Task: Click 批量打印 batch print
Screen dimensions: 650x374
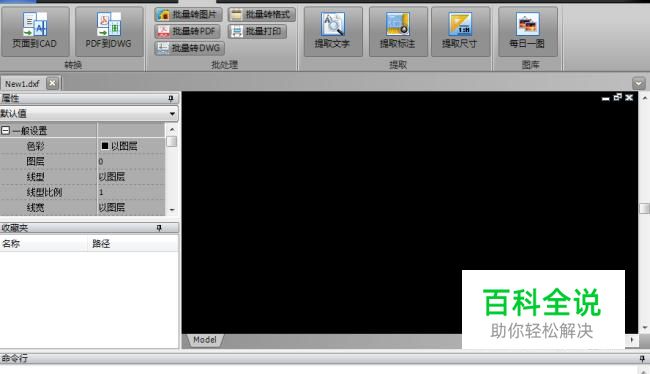Action: coord(257,31)
